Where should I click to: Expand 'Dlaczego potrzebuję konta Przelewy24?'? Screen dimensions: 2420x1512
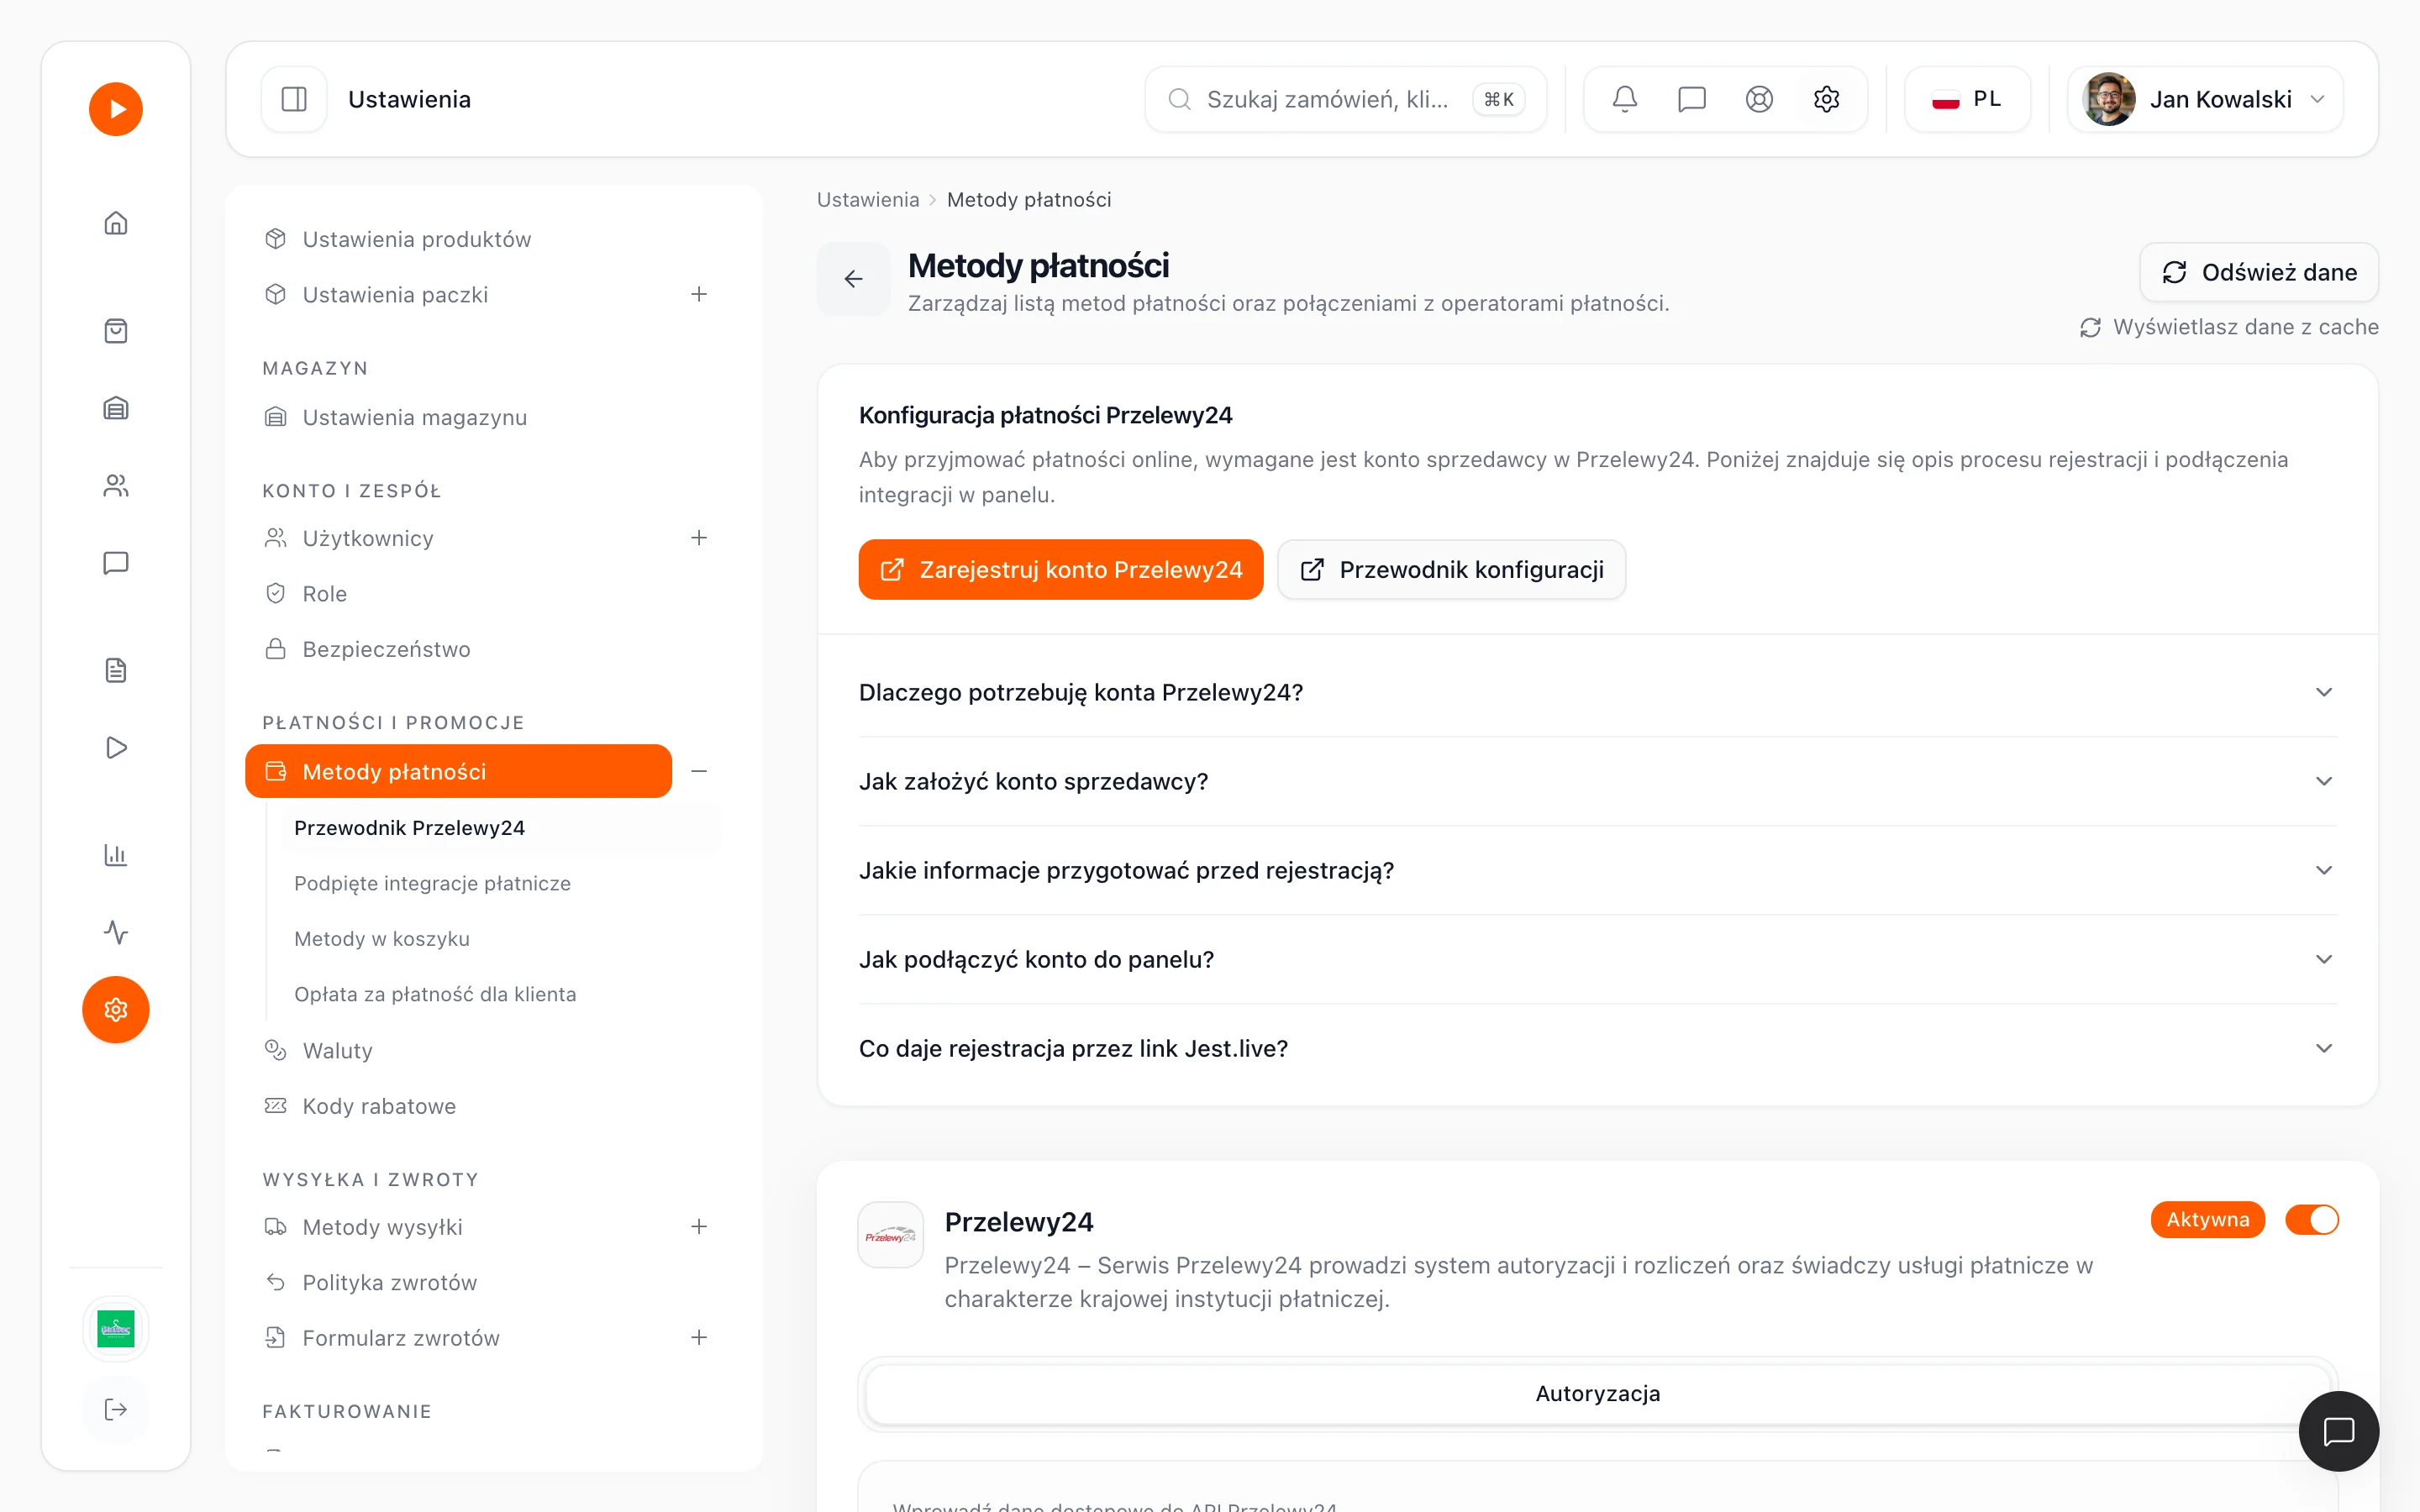point(1598,692)
